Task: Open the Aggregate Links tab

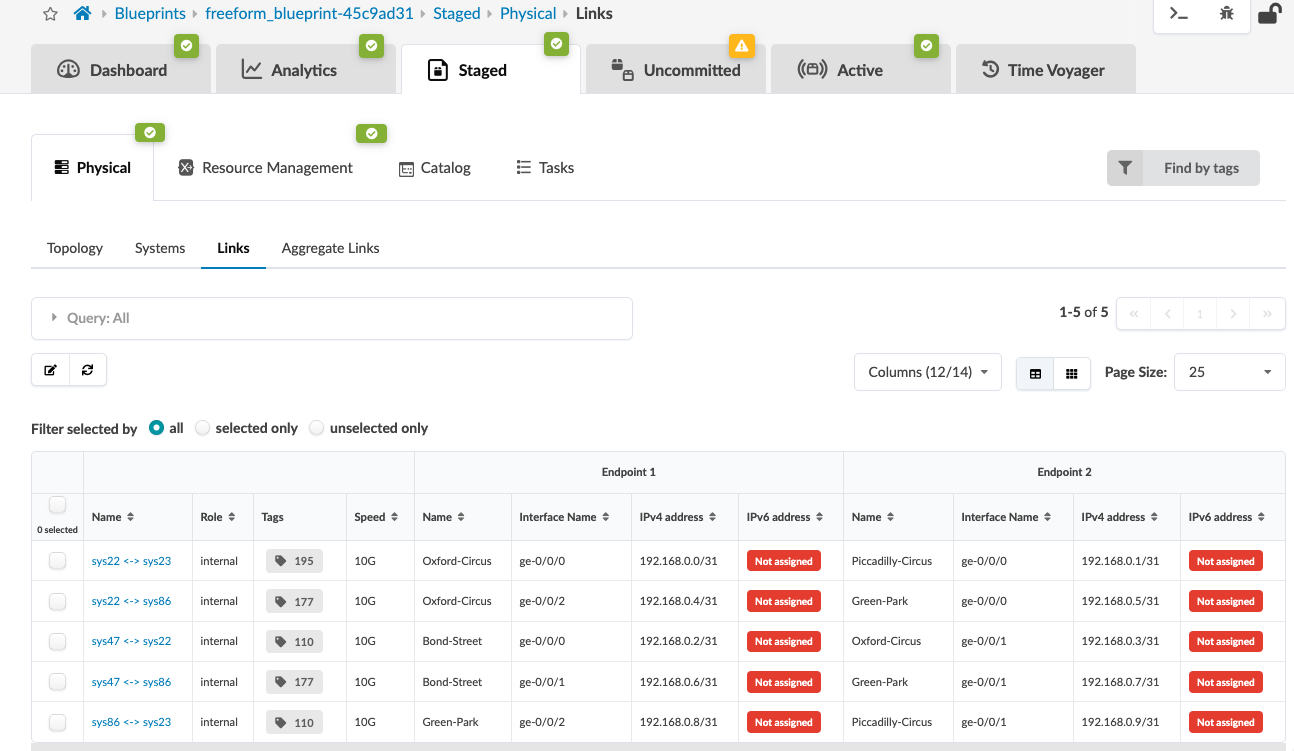Action: pyautogui.click(x=330, y=248)
